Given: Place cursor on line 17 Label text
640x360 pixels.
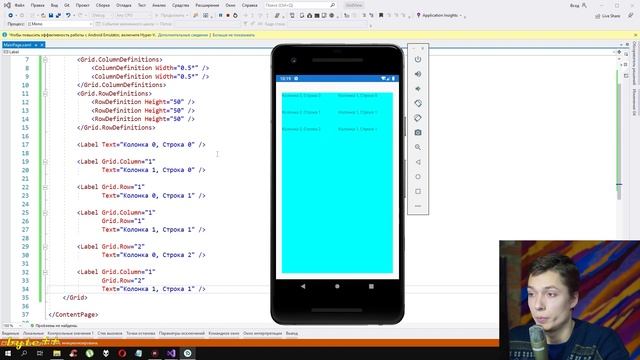Looking at the screenshot, I should pos(141,144).
